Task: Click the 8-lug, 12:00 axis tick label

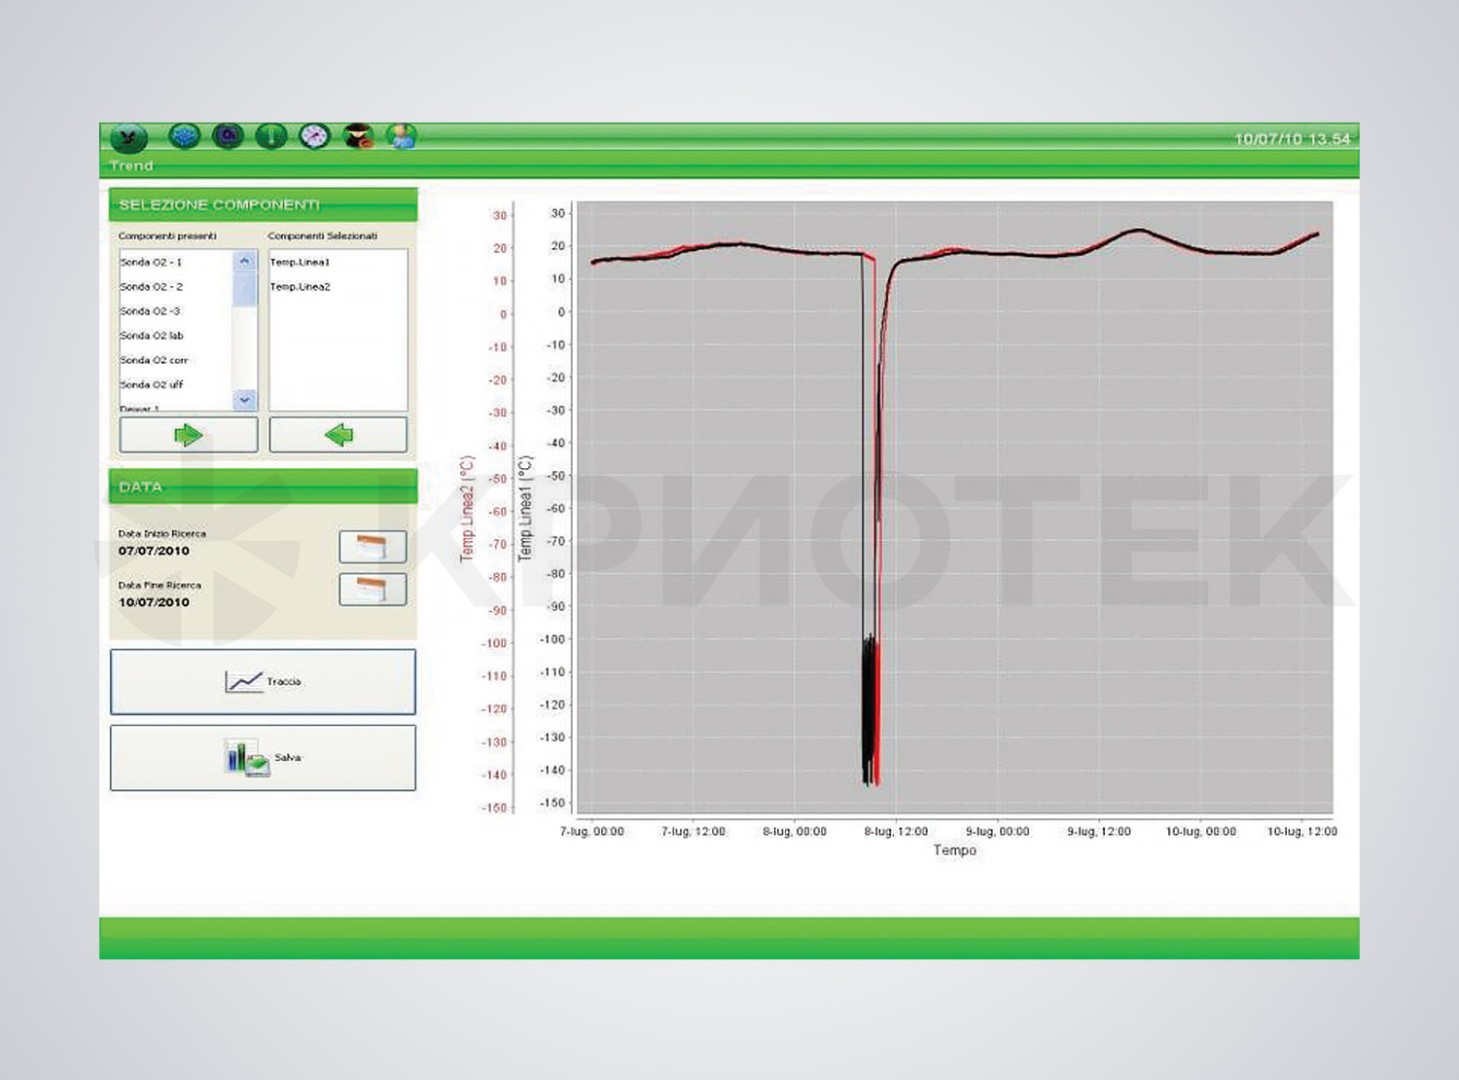Action: [x=896, y=832]
